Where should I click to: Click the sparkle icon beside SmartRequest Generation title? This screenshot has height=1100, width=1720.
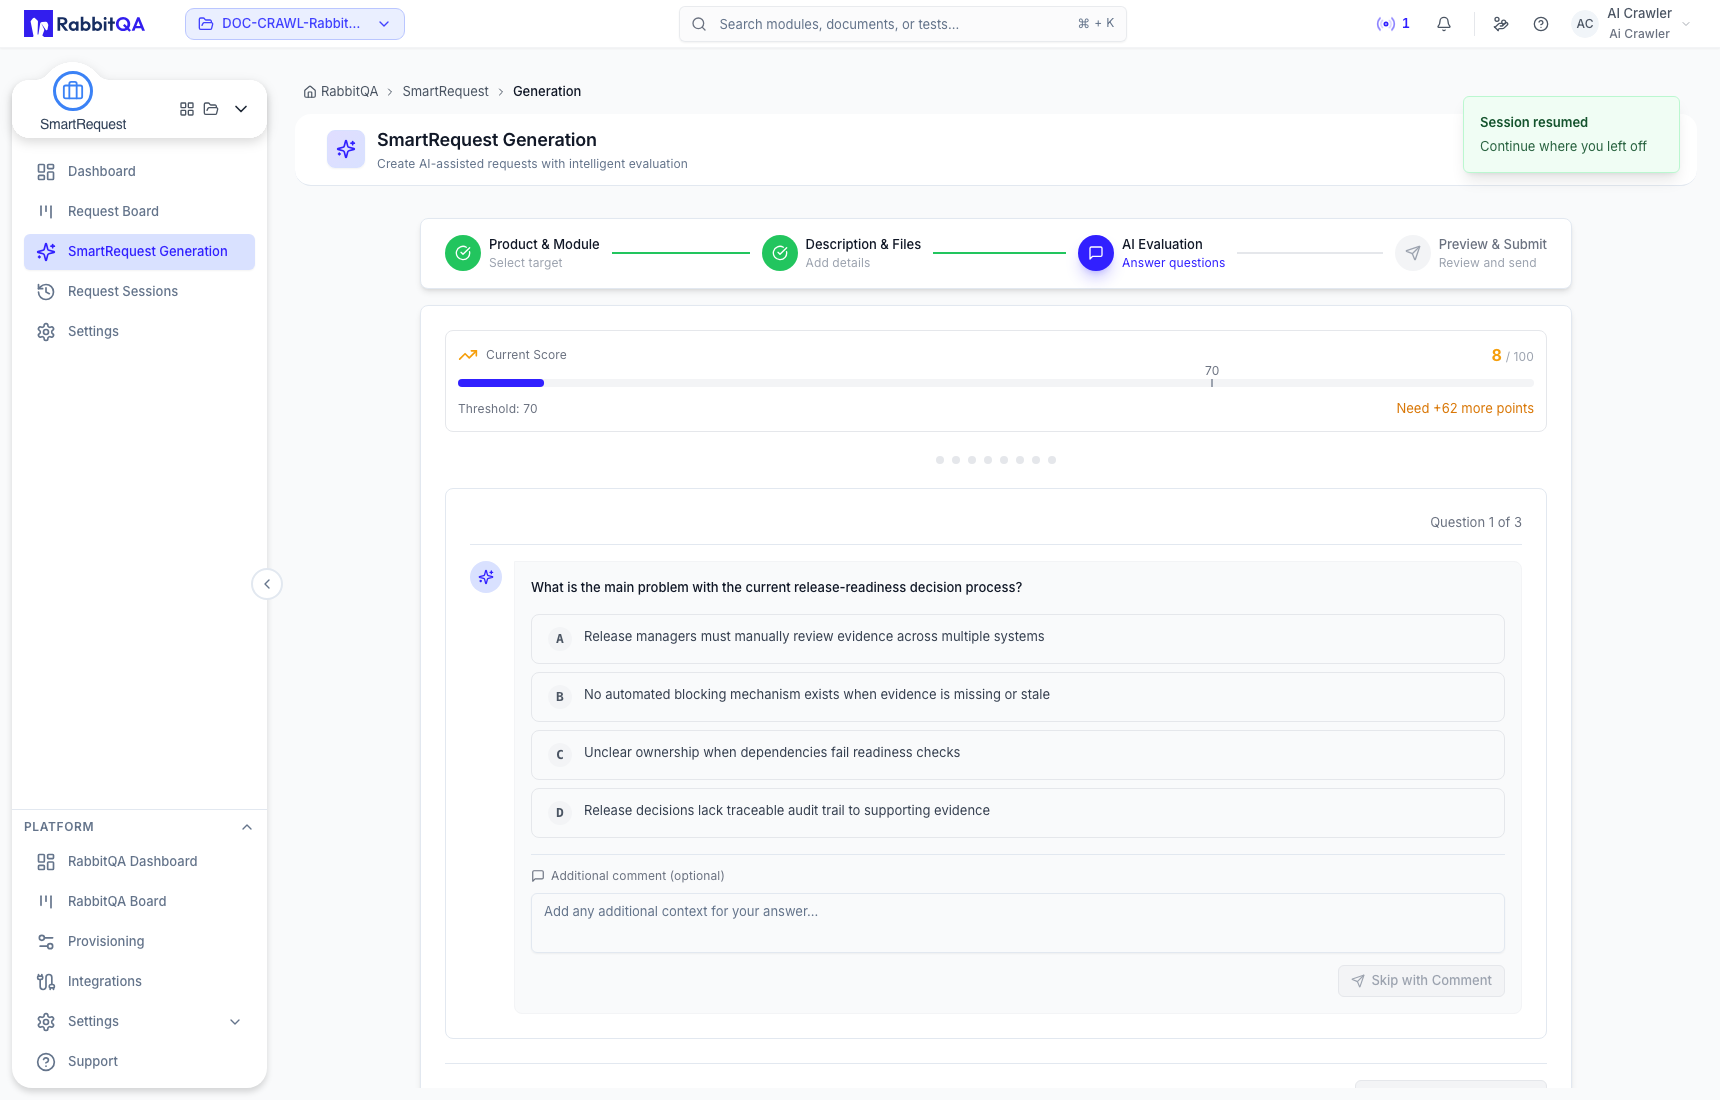click(346, 149)
